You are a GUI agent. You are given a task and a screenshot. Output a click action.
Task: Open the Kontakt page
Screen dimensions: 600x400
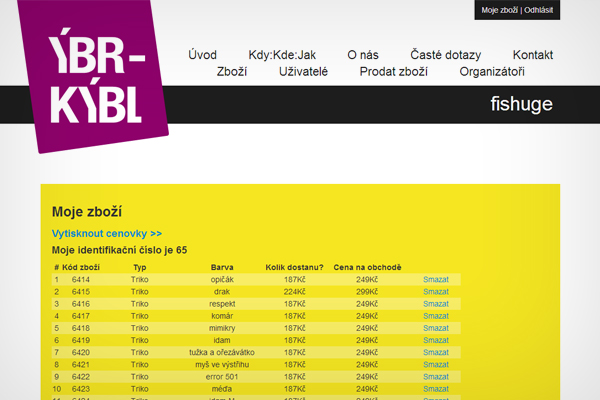[x=532, y=55]
